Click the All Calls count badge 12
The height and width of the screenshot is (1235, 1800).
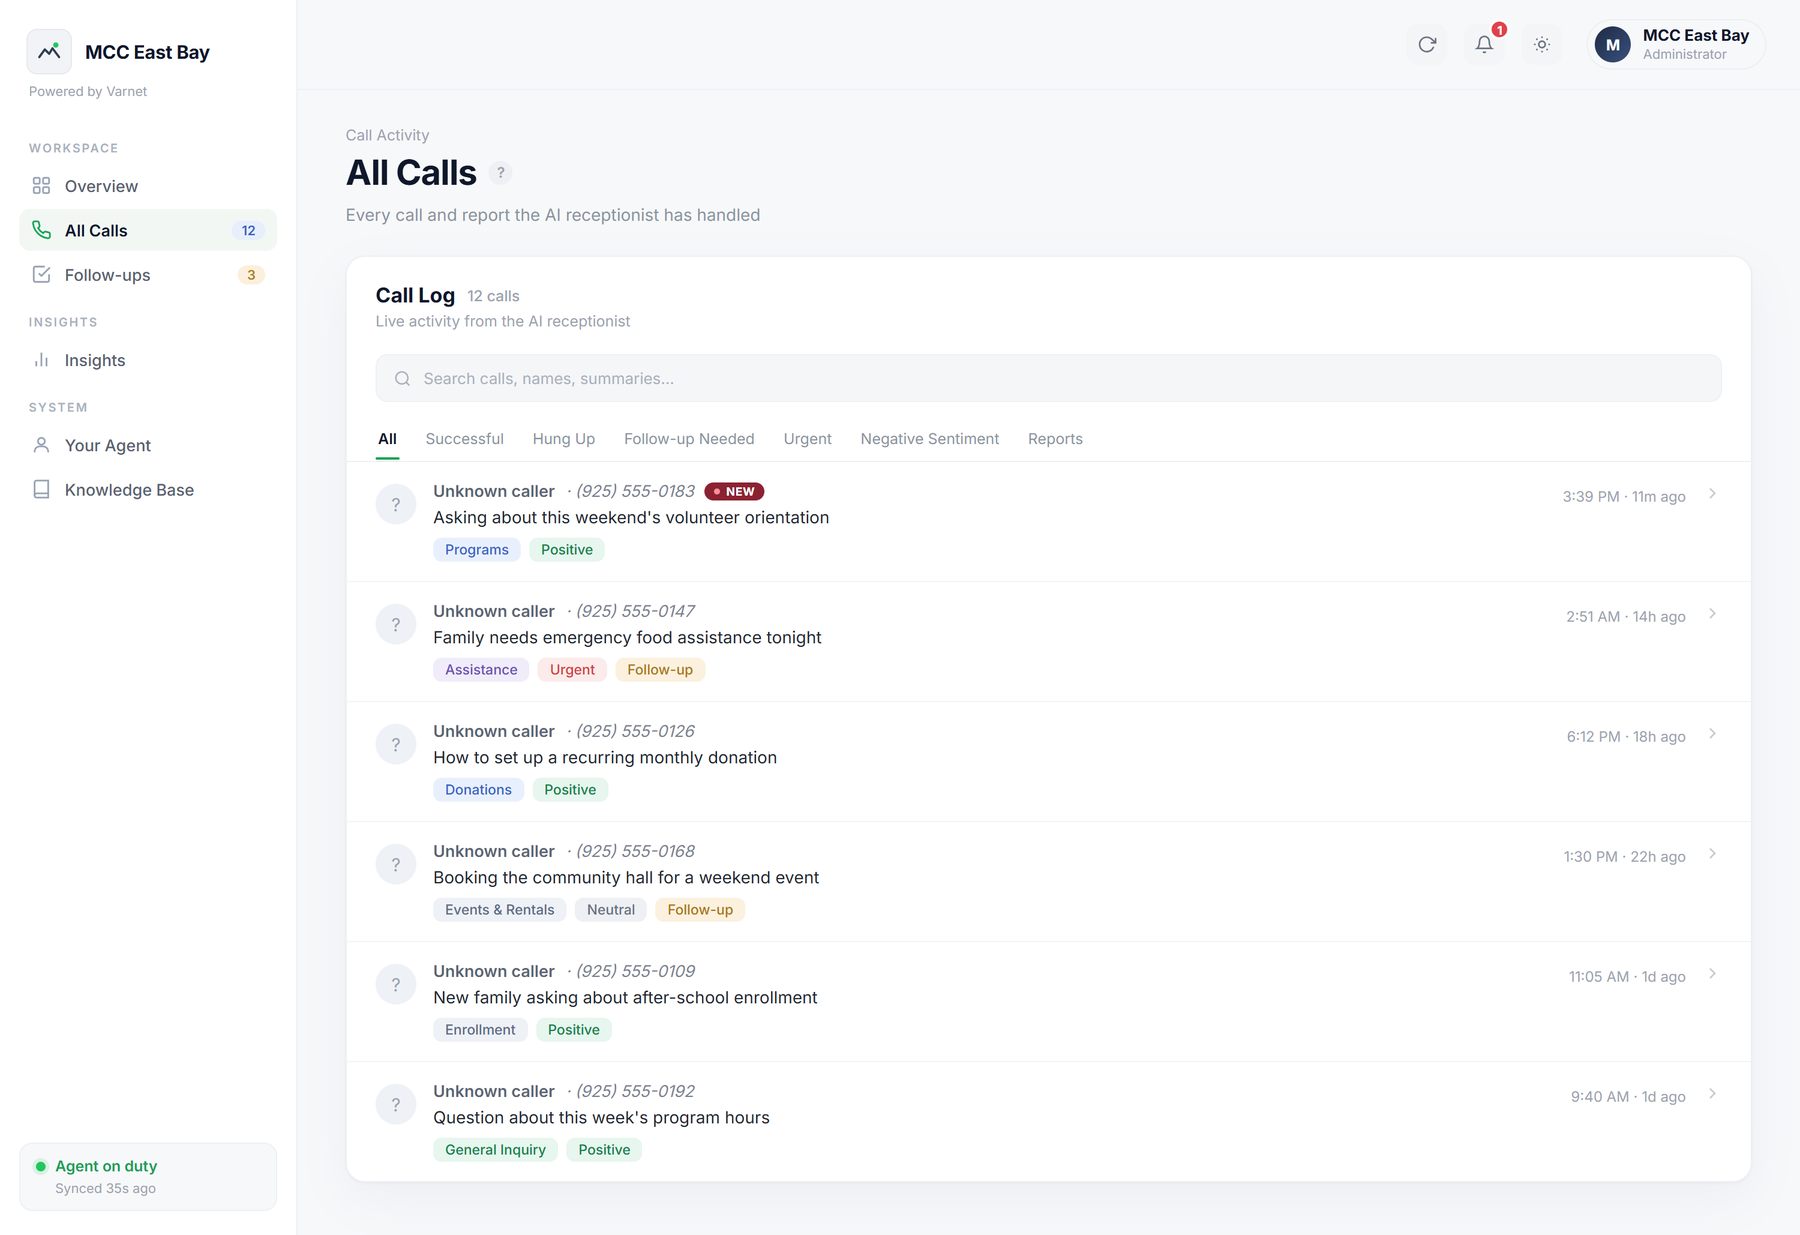point(248,231)
